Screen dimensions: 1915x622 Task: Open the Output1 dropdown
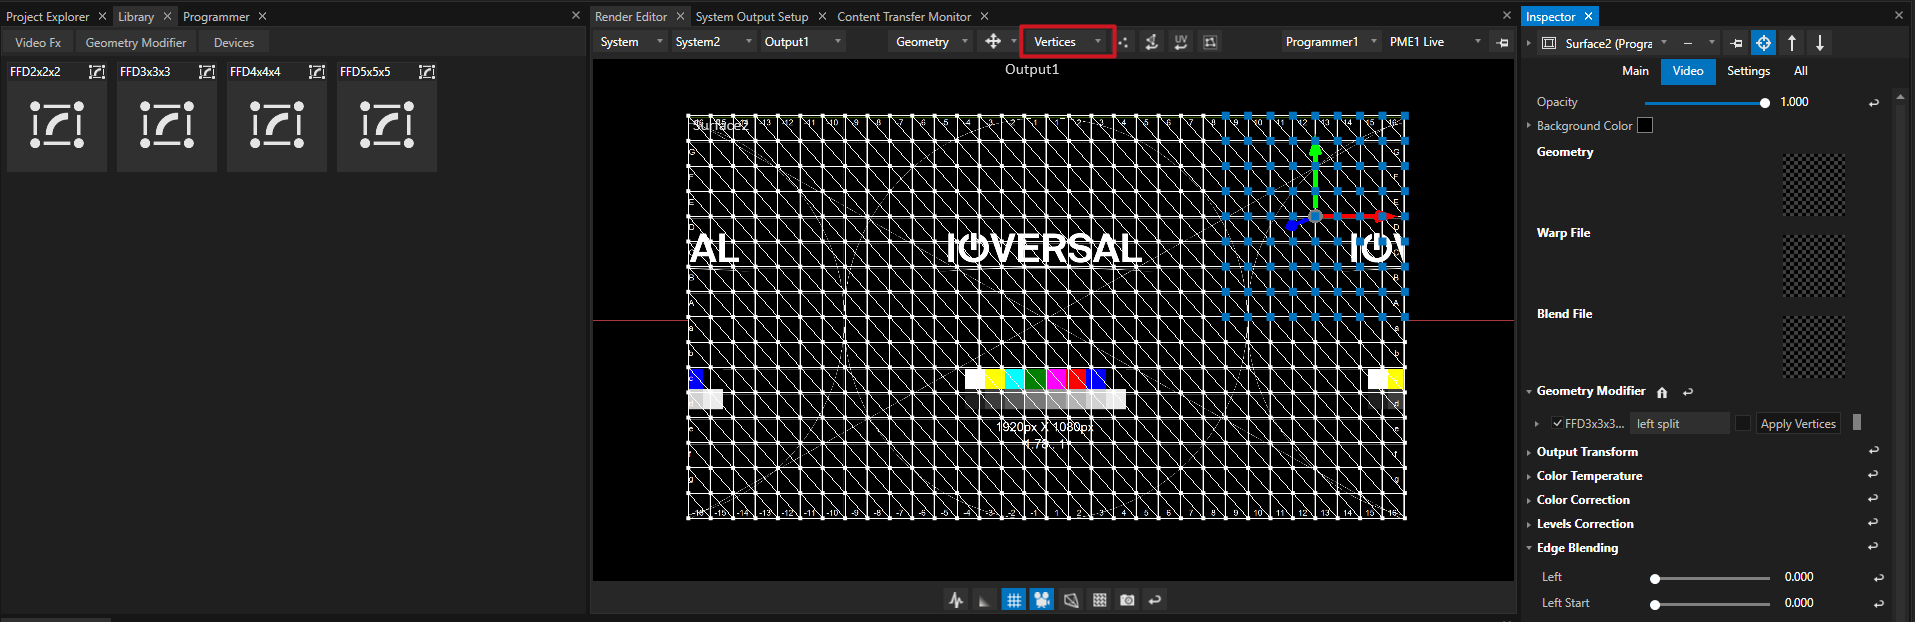(803, 42)
